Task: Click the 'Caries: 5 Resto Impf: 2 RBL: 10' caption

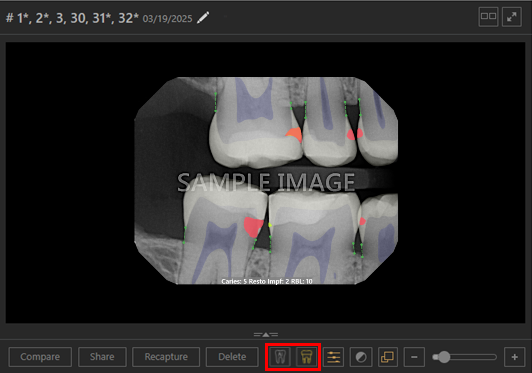Action: coord(267,281)
